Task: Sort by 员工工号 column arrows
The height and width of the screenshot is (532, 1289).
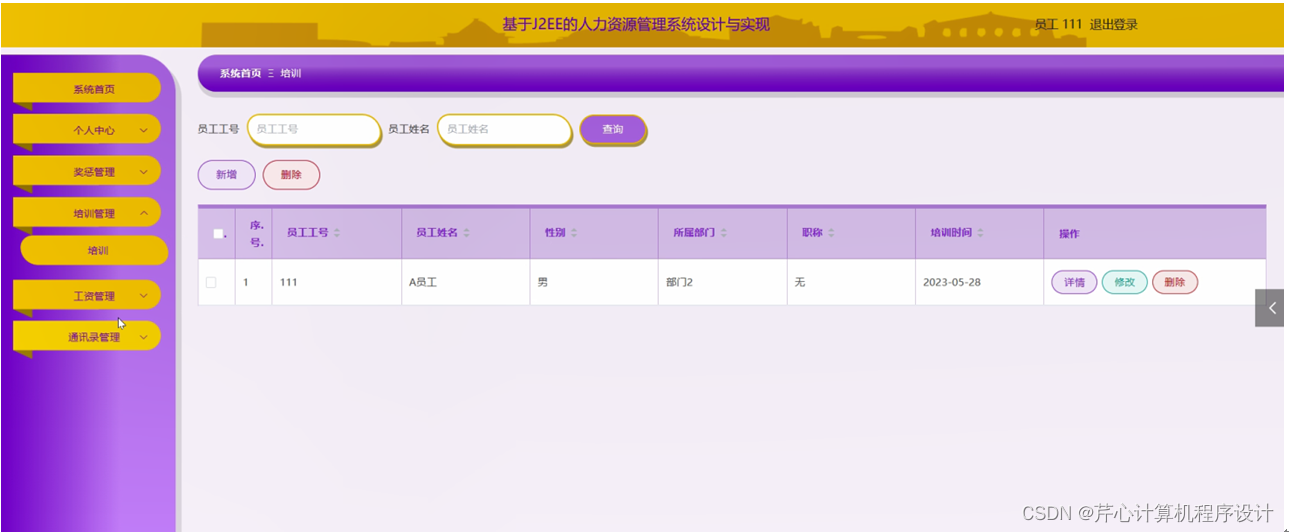Action: [337, 233]
